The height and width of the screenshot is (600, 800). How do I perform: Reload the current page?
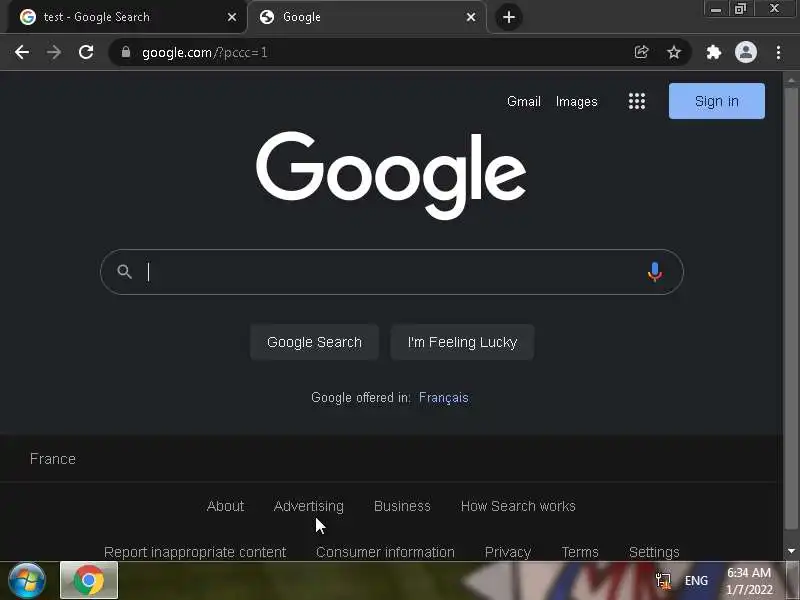(x=86, y=52)
